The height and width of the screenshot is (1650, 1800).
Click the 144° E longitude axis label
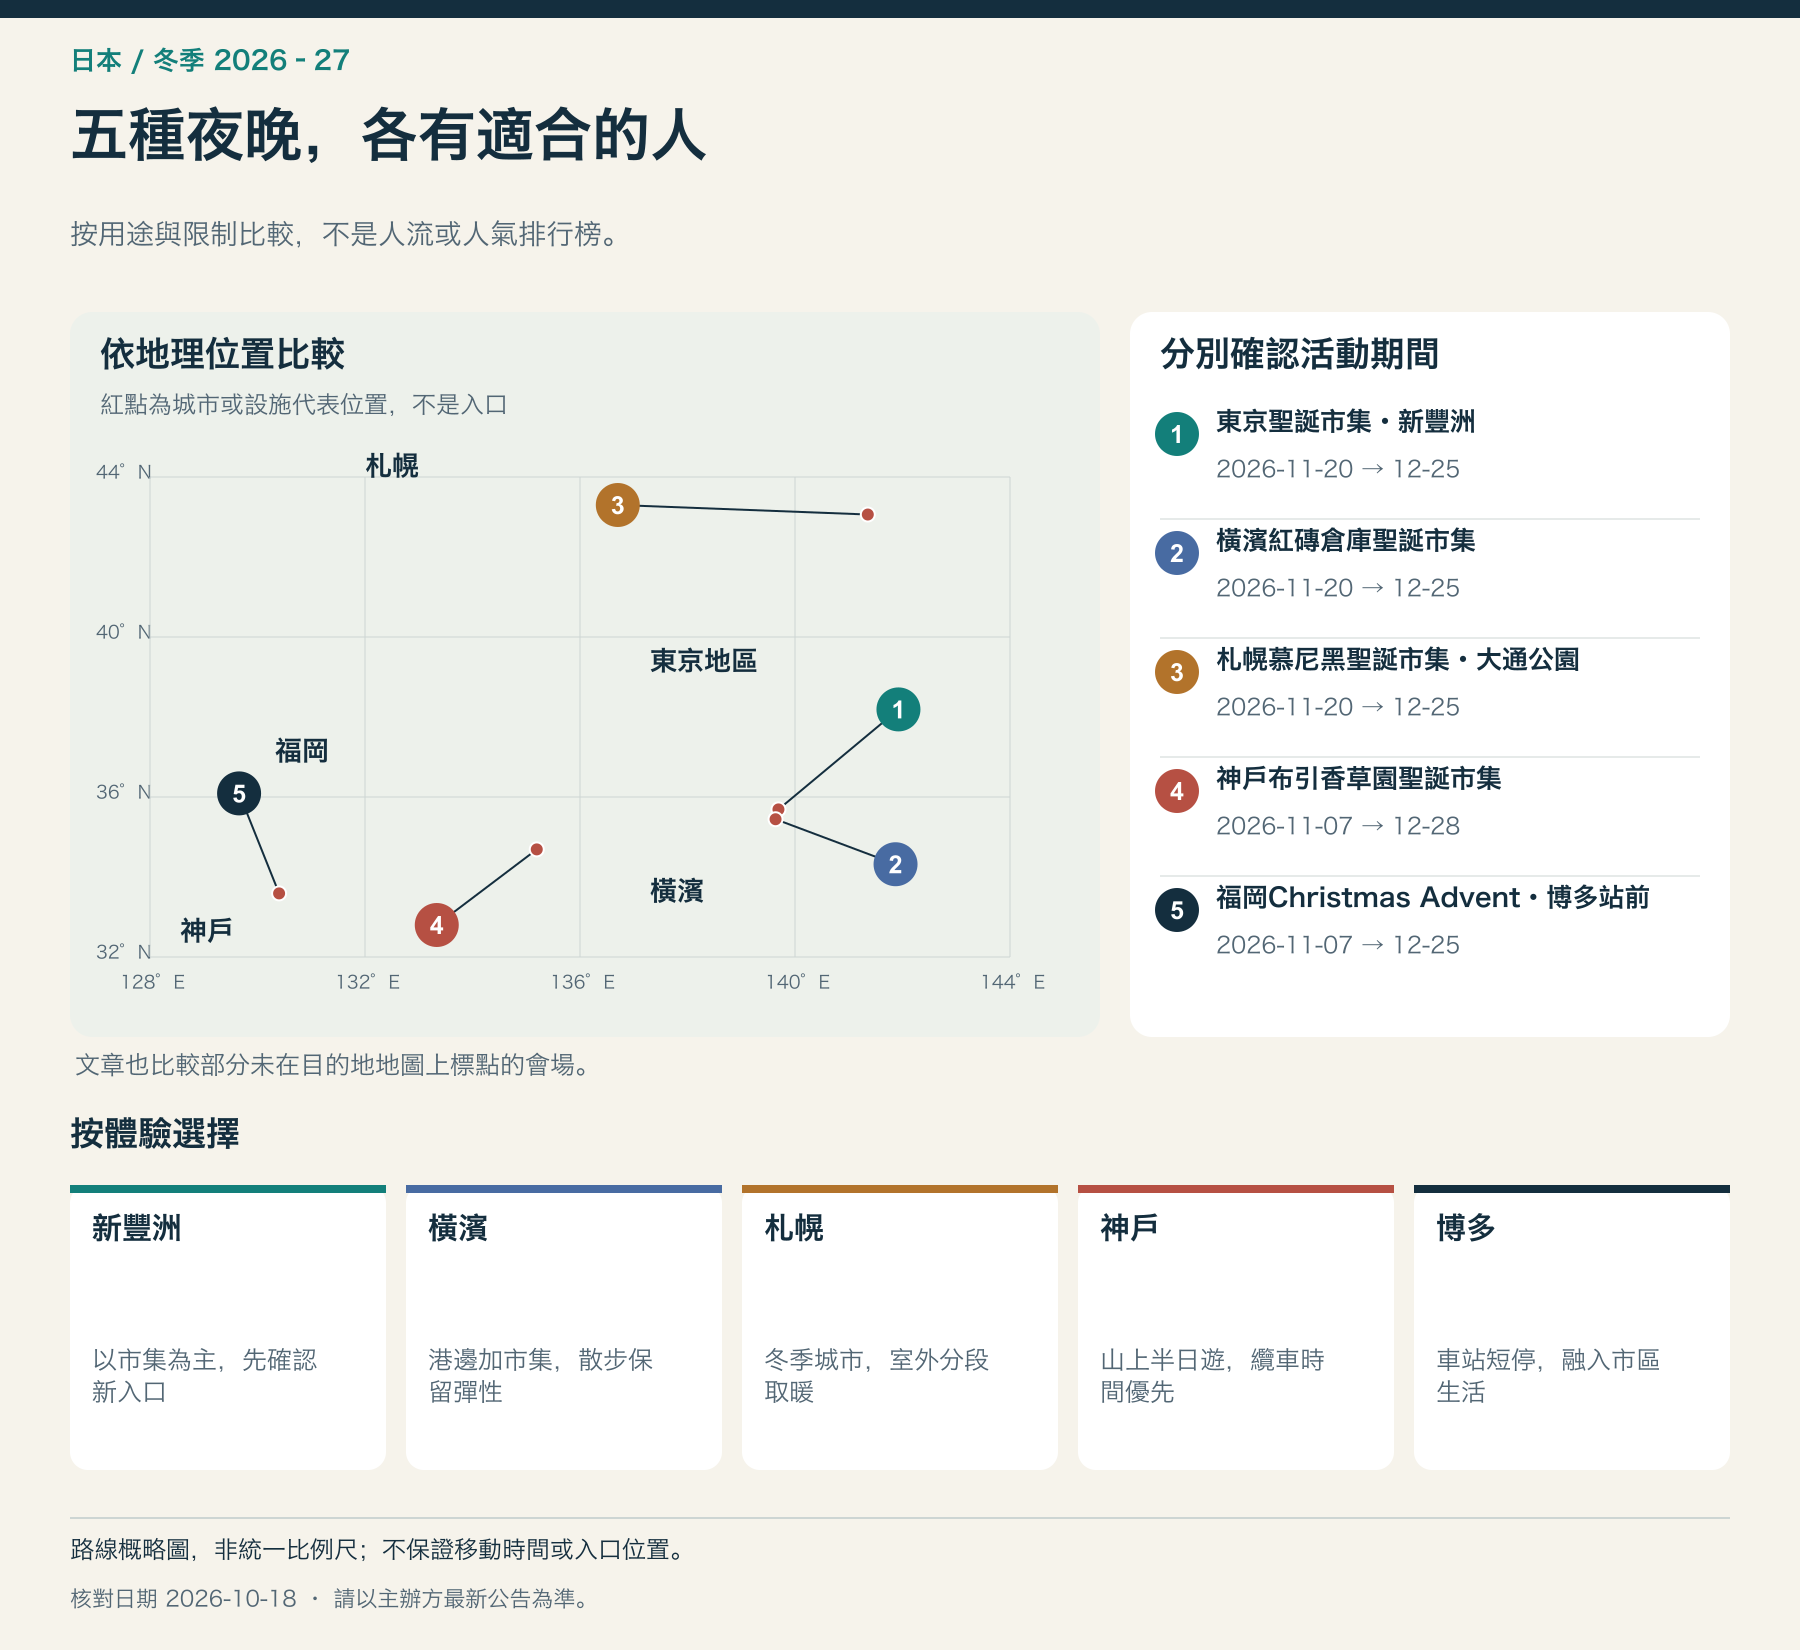click(1013, 982)
